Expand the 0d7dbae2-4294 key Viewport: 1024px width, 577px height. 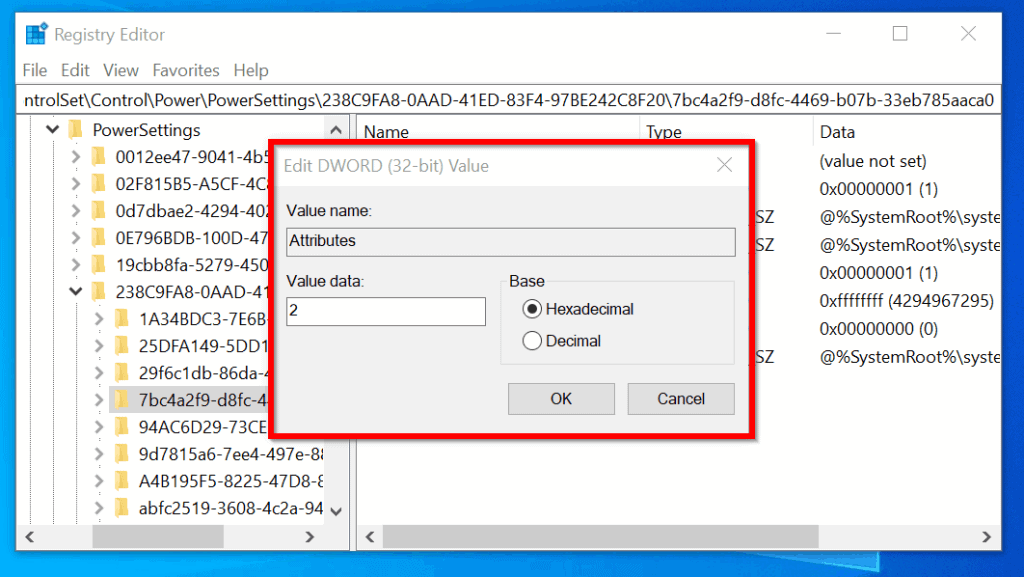[76, 211]
